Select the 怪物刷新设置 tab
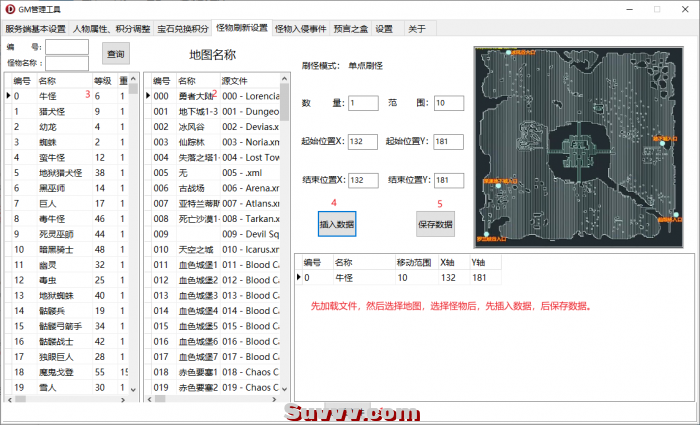Viewport: 700px width, 425px height. coord(242,28)
